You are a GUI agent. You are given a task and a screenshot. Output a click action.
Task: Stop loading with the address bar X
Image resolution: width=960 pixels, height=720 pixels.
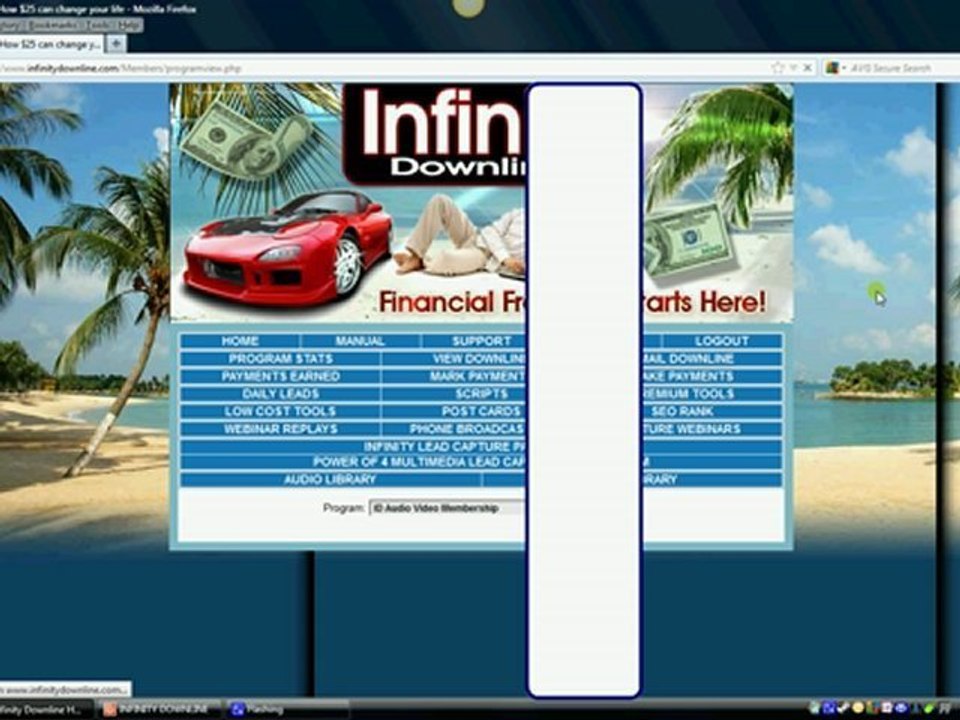[x=808, y=67]
